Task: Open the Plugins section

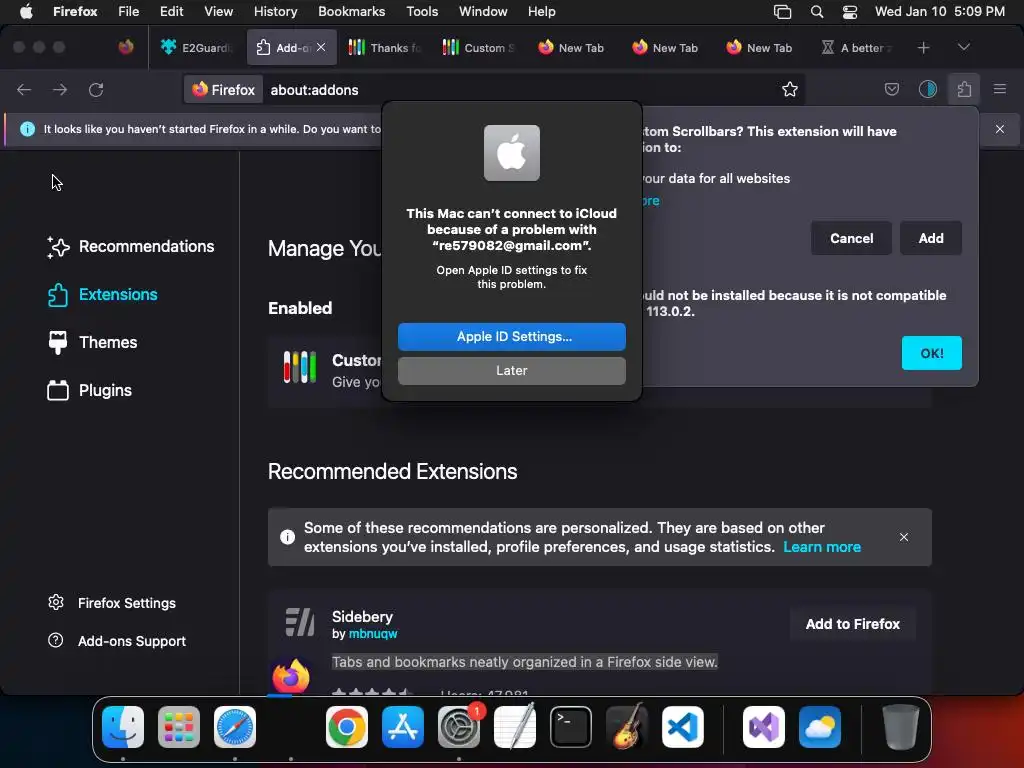Action: point(89,391)
